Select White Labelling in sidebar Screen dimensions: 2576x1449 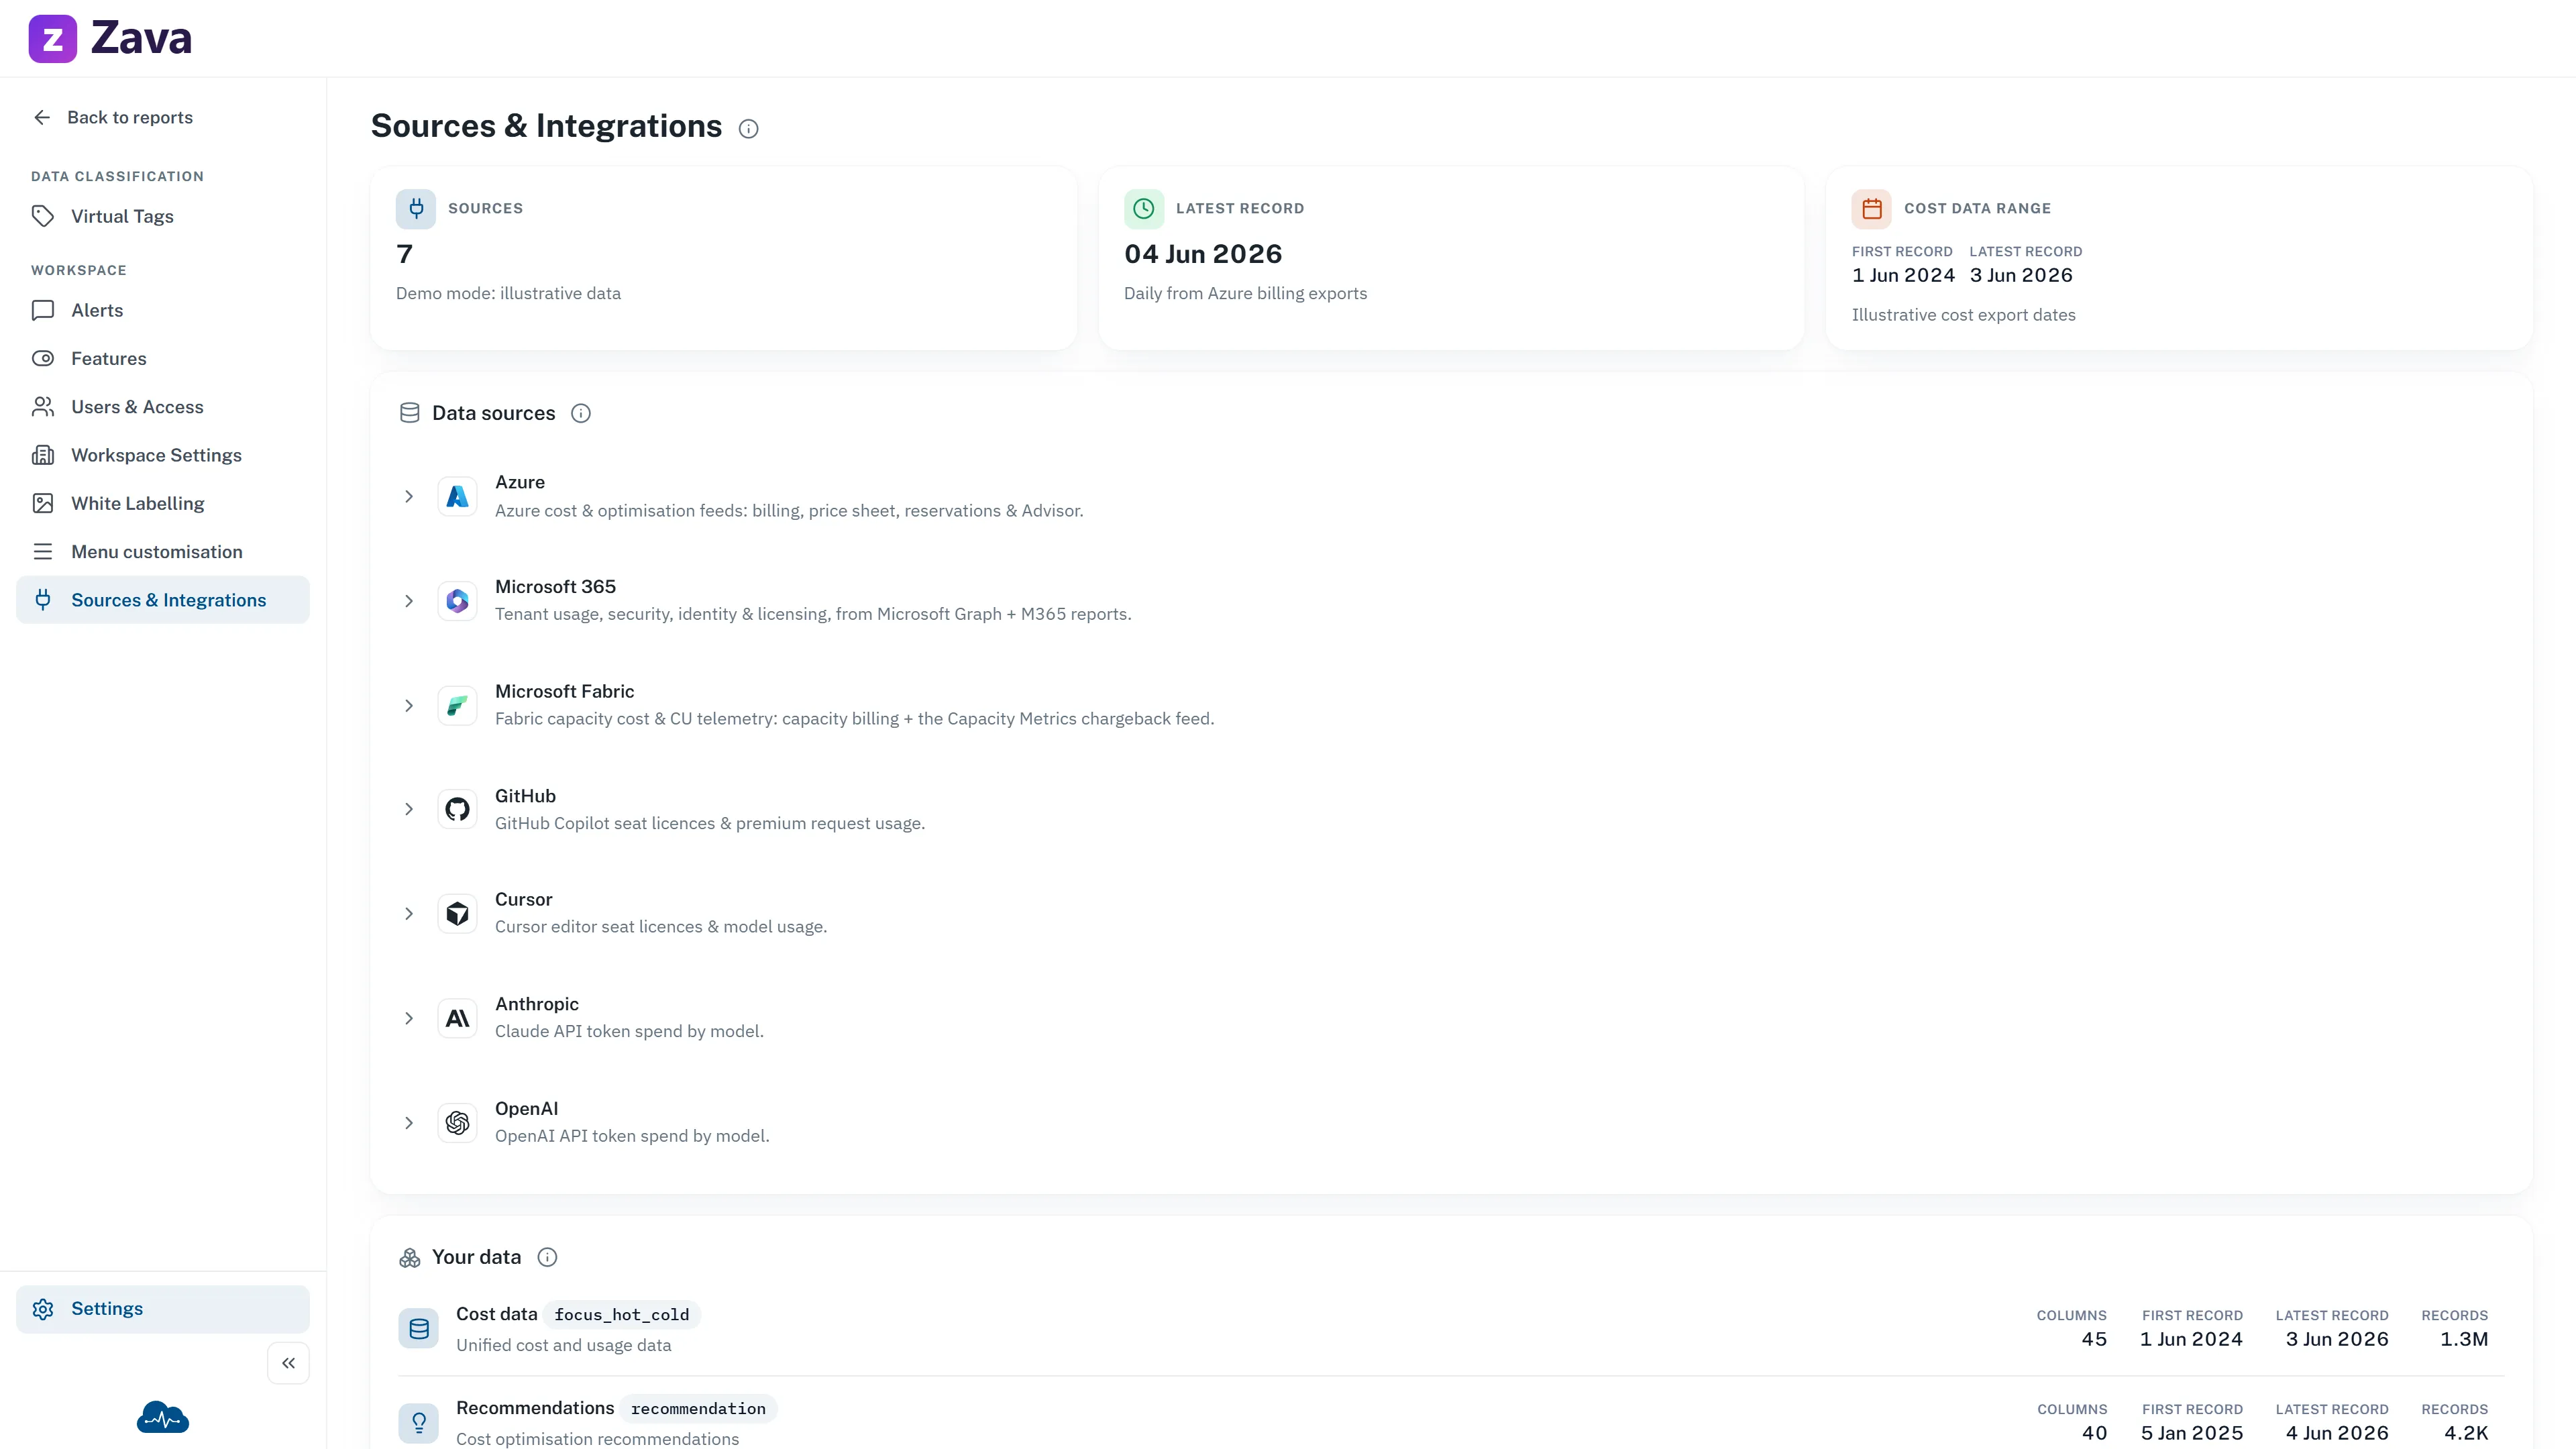tap(163, 503)
